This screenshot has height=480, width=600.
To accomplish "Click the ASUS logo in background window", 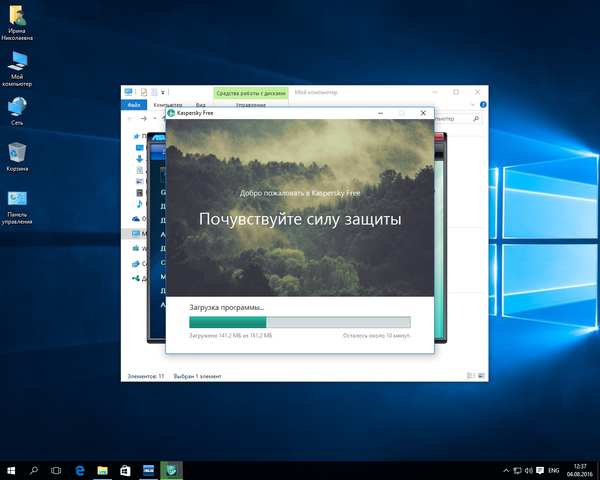I will (159, 137).
